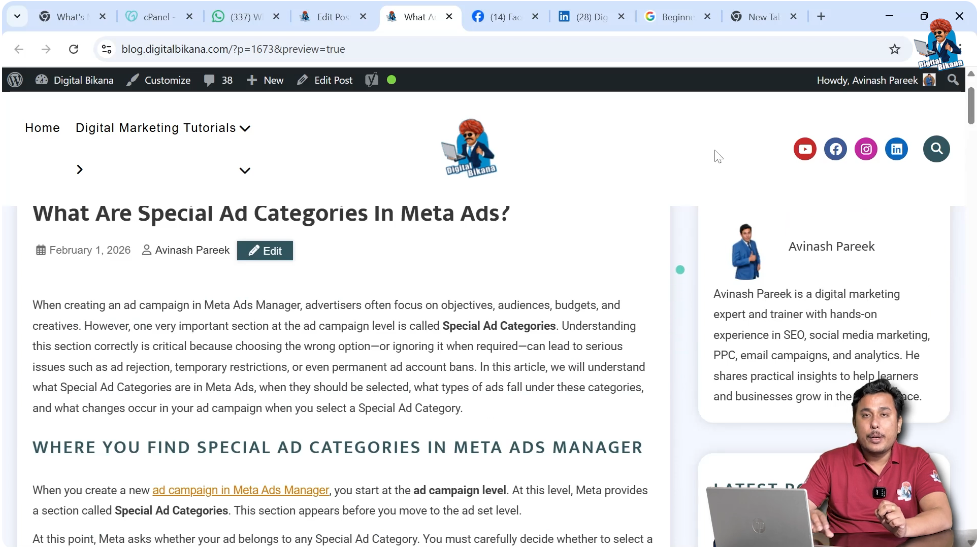978x547 pixels.
Task: Open the Yoast SEO admin bar icon
Action: (371, 80)
